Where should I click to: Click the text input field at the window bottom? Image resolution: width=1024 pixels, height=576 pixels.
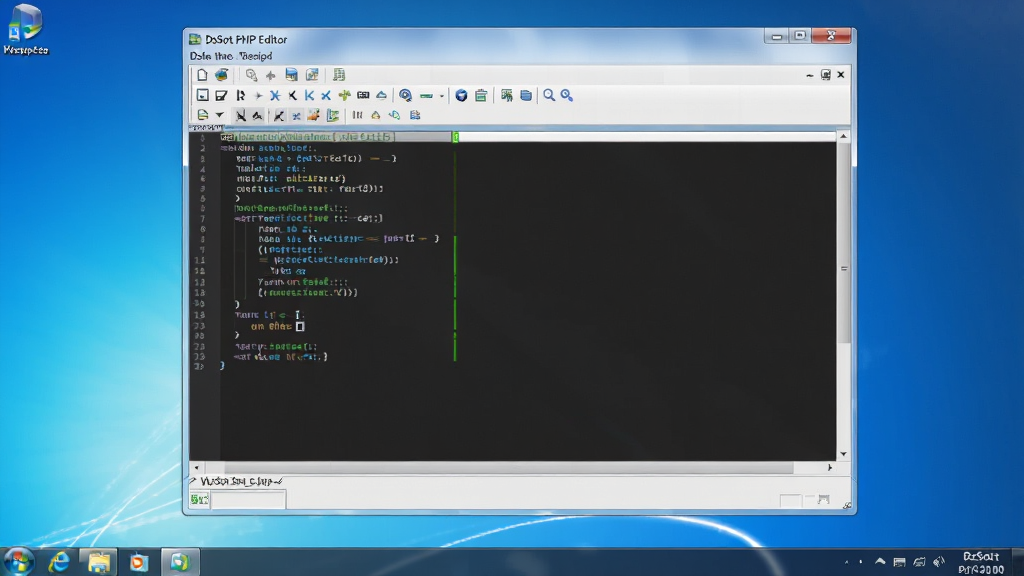pos(248,500)
